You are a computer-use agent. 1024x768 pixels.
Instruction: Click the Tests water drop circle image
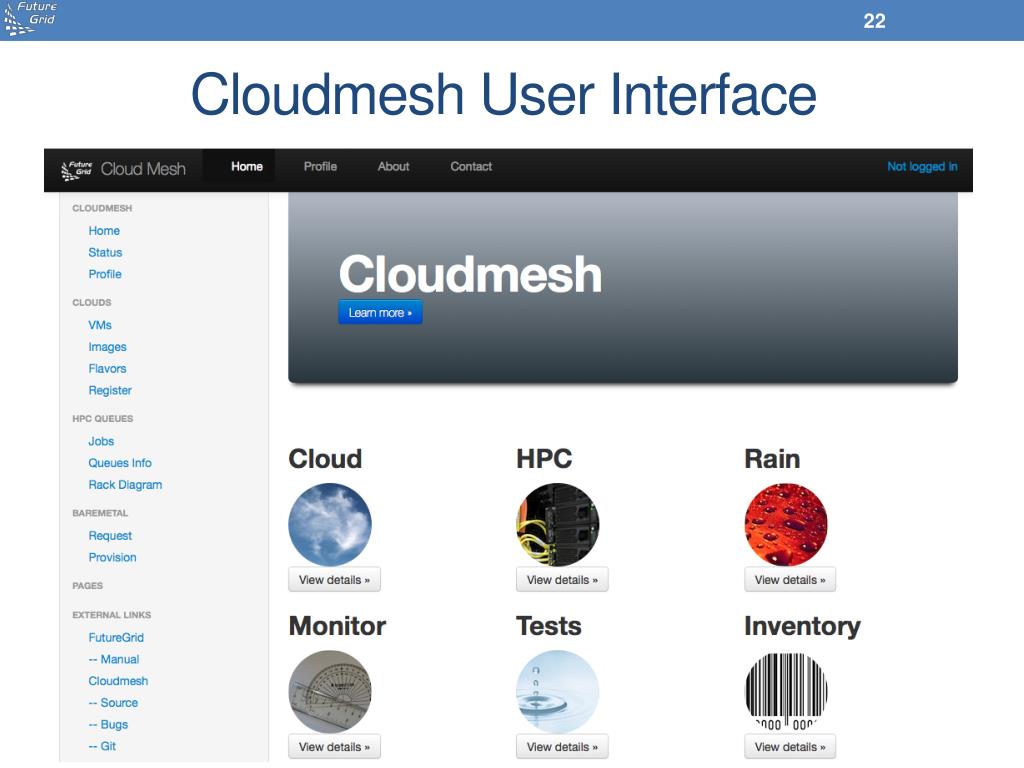(x=558, y=692)
